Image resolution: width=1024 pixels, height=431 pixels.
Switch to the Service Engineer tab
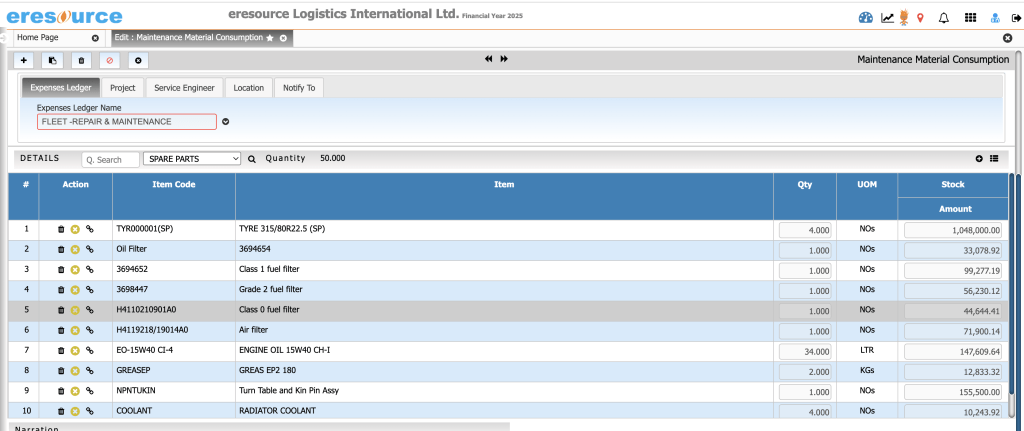coord(184,88)
